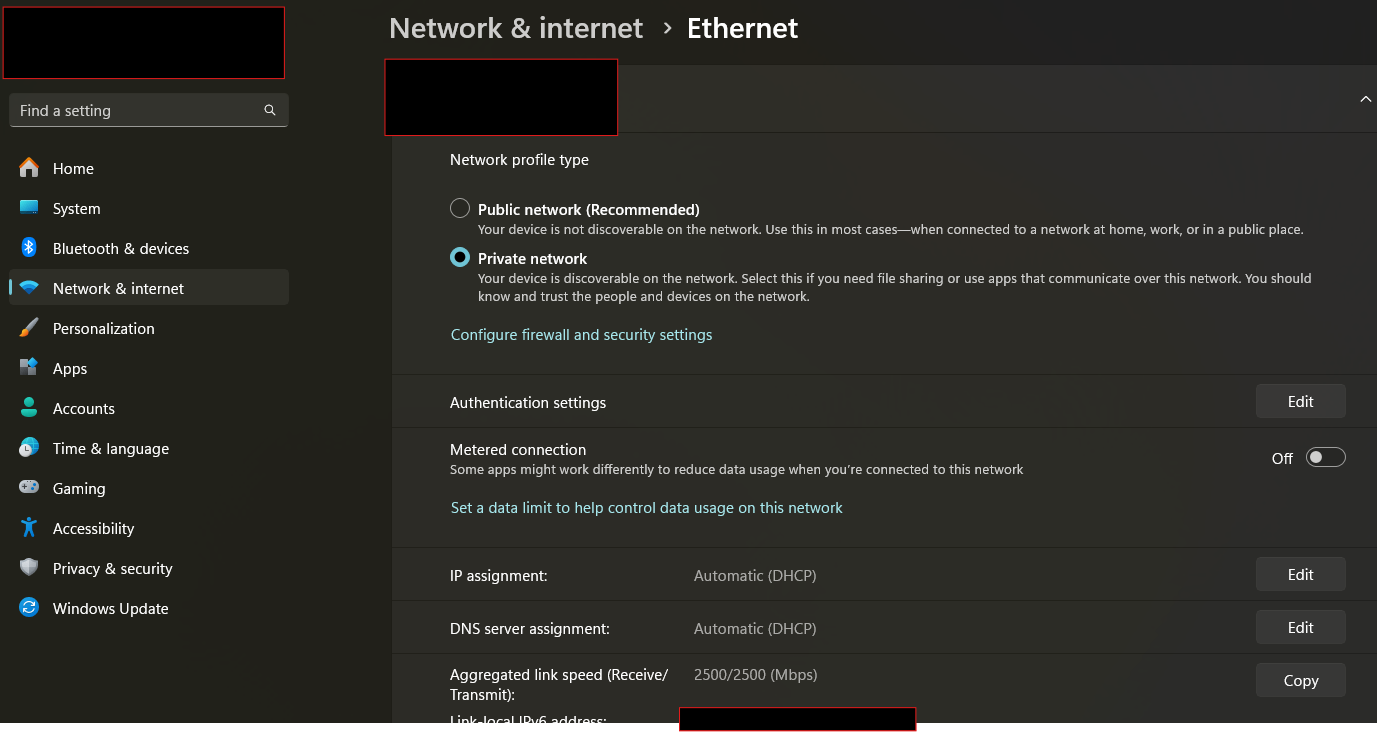
Task: Open Configure firewall and security settings link
Action: [581, 335]
